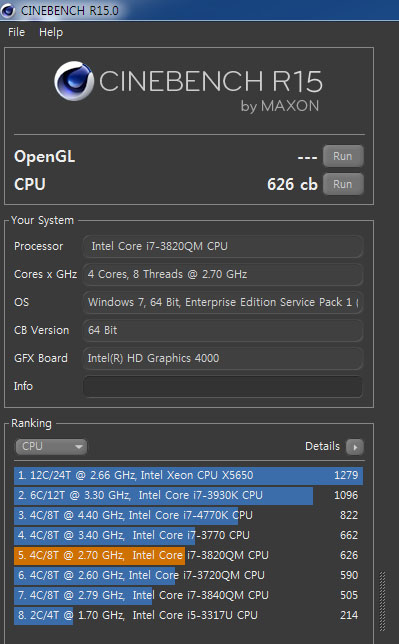
Task: Select the i7-3720QM ranking entry
Action: pyautogui.click(x=188, y=575)
